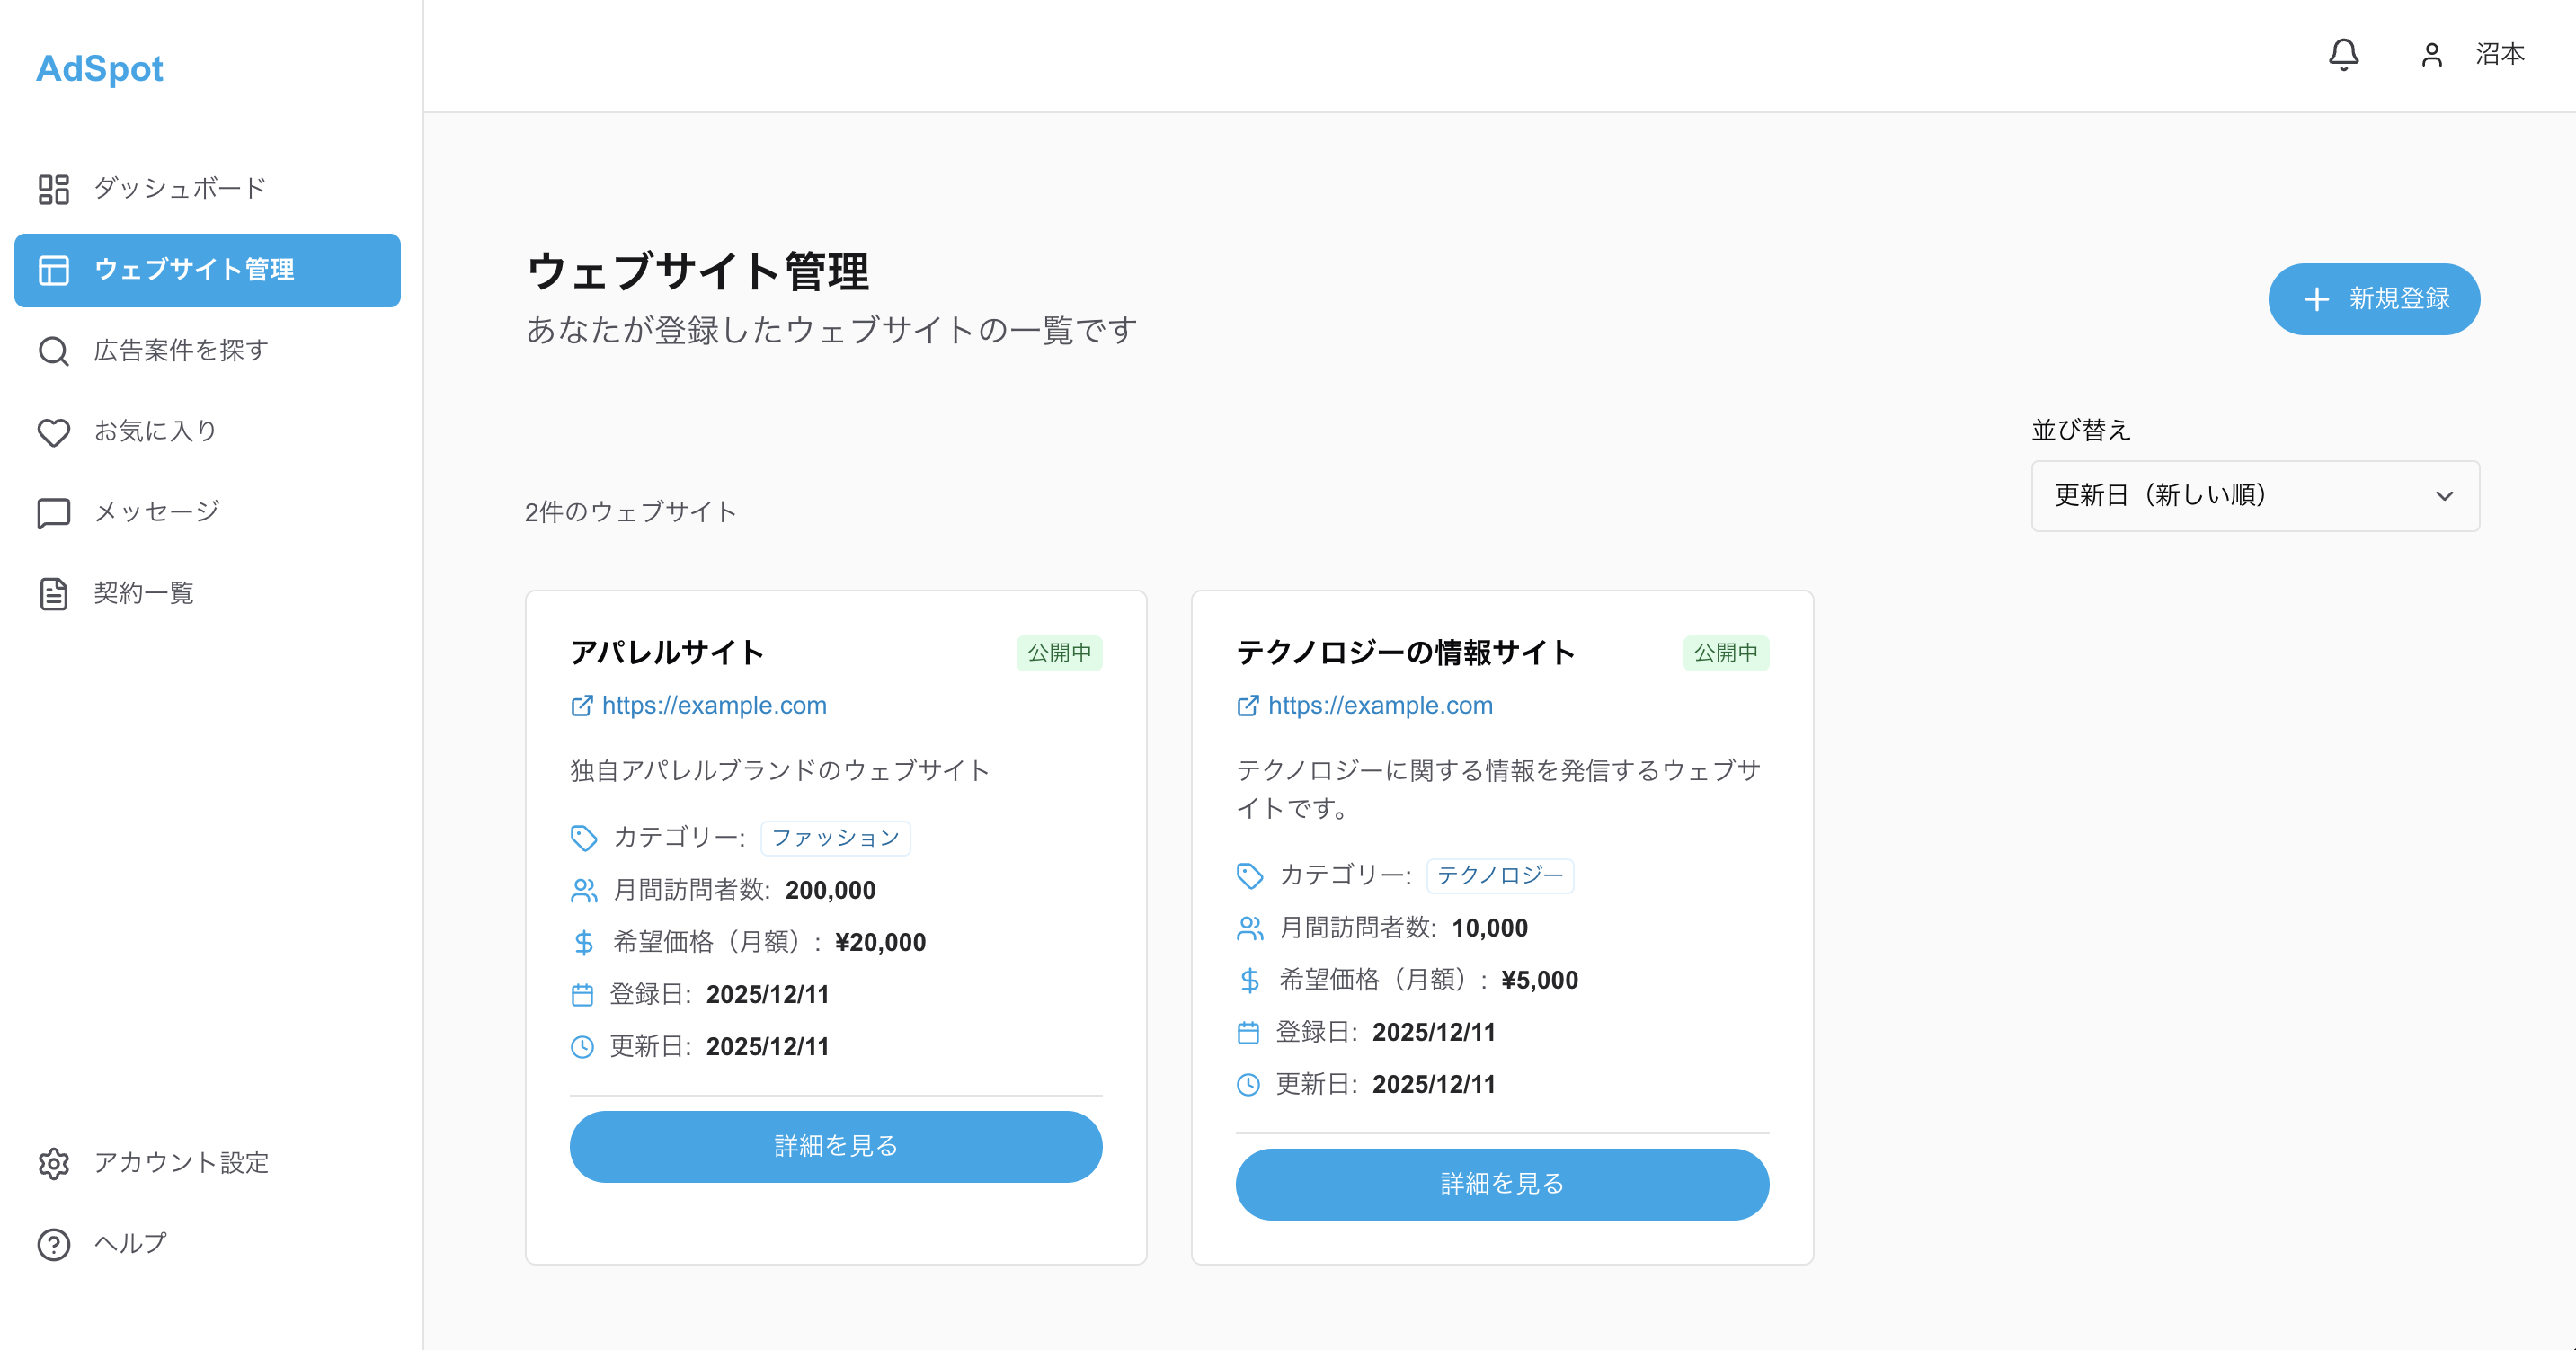Viewport: 2576px width, 1350px height.
Task: Switch to ウェブサイト管理 in the sidebar
Action: [207, 270]
